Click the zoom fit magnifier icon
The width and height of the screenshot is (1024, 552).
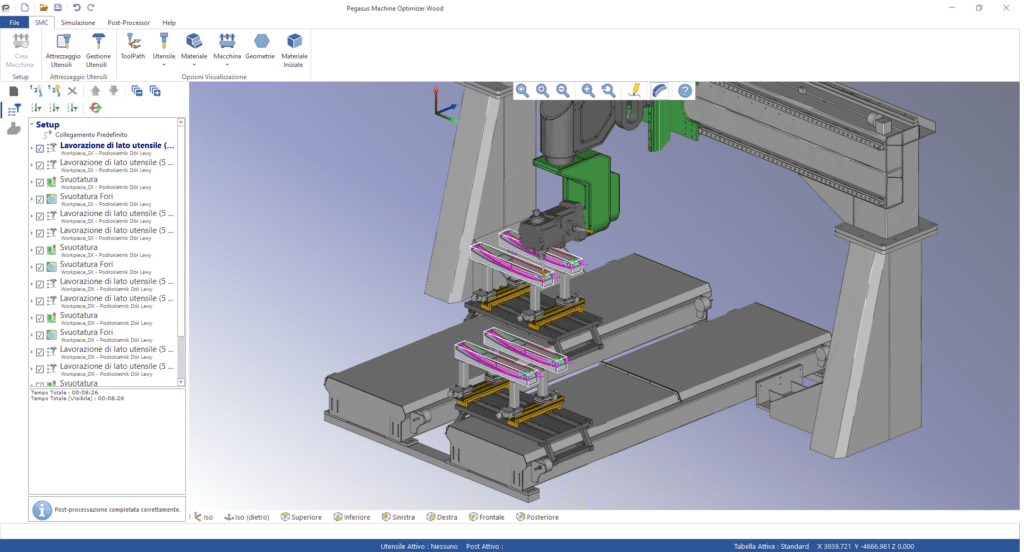point(588,91)
